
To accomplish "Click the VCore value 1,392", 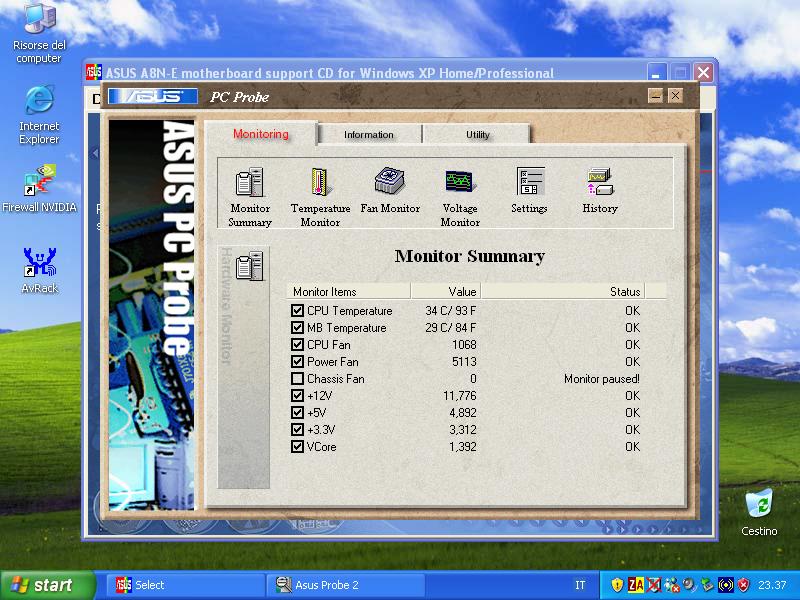I will pos(463,446).
